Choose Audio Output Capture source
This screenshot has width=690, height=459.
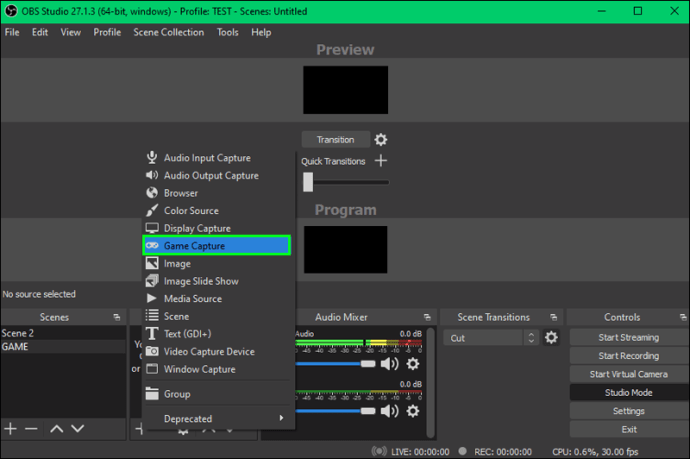[217, 175]
